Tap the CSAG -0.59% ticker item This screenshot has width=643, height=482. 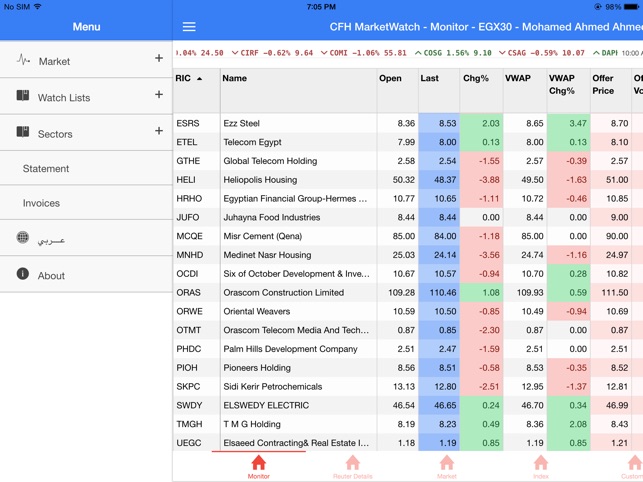point(541,53)
